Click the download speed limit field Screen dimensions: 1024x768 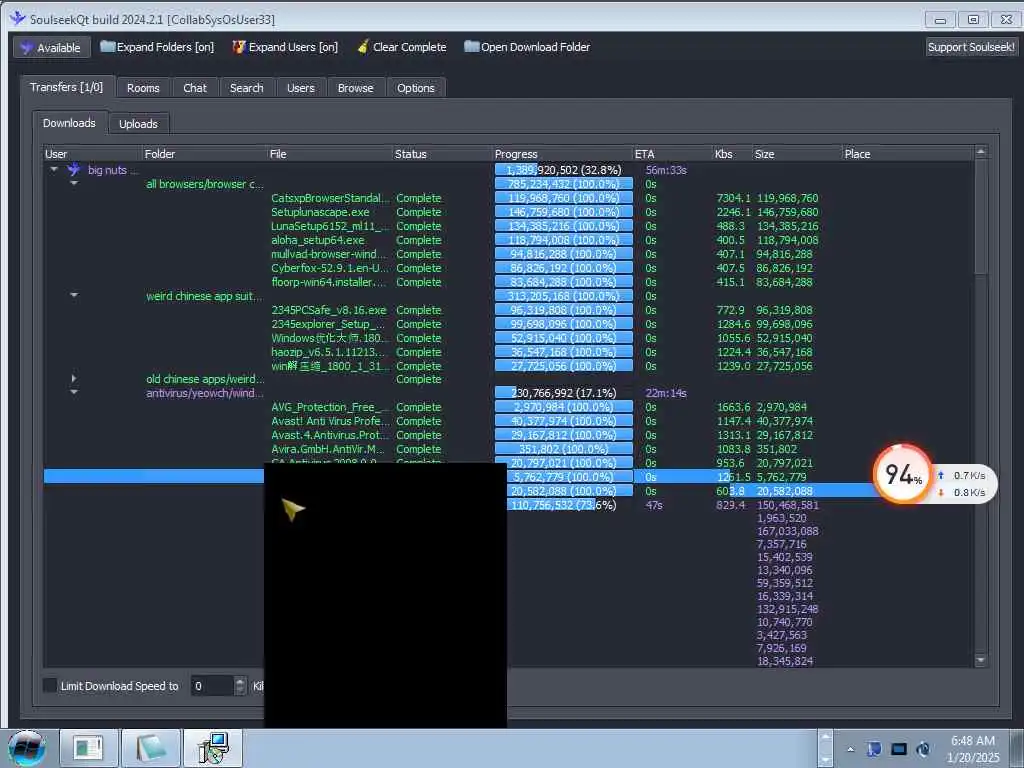(212, 686)
